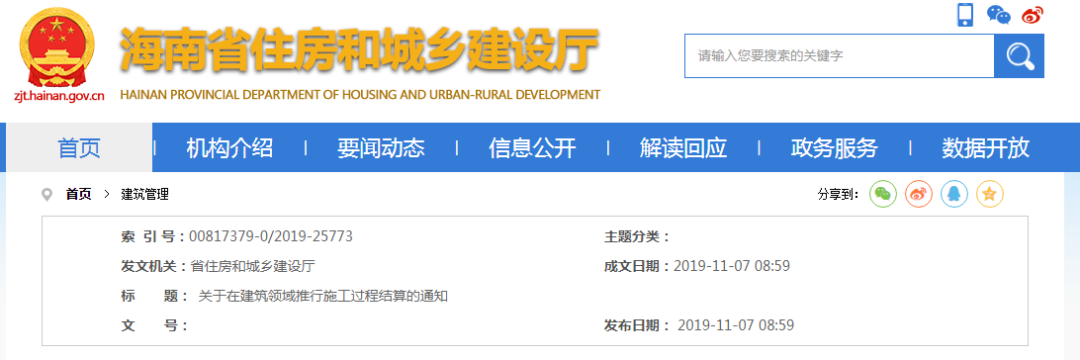Click the magnifier search button
Screen dimensions: 1080x360
[x=1019, y=56]
